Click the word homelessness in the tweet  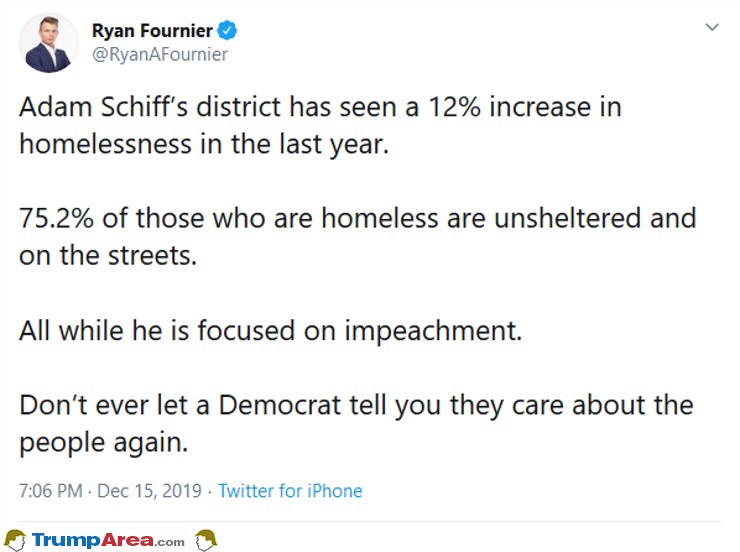click(x=105, y=143)
